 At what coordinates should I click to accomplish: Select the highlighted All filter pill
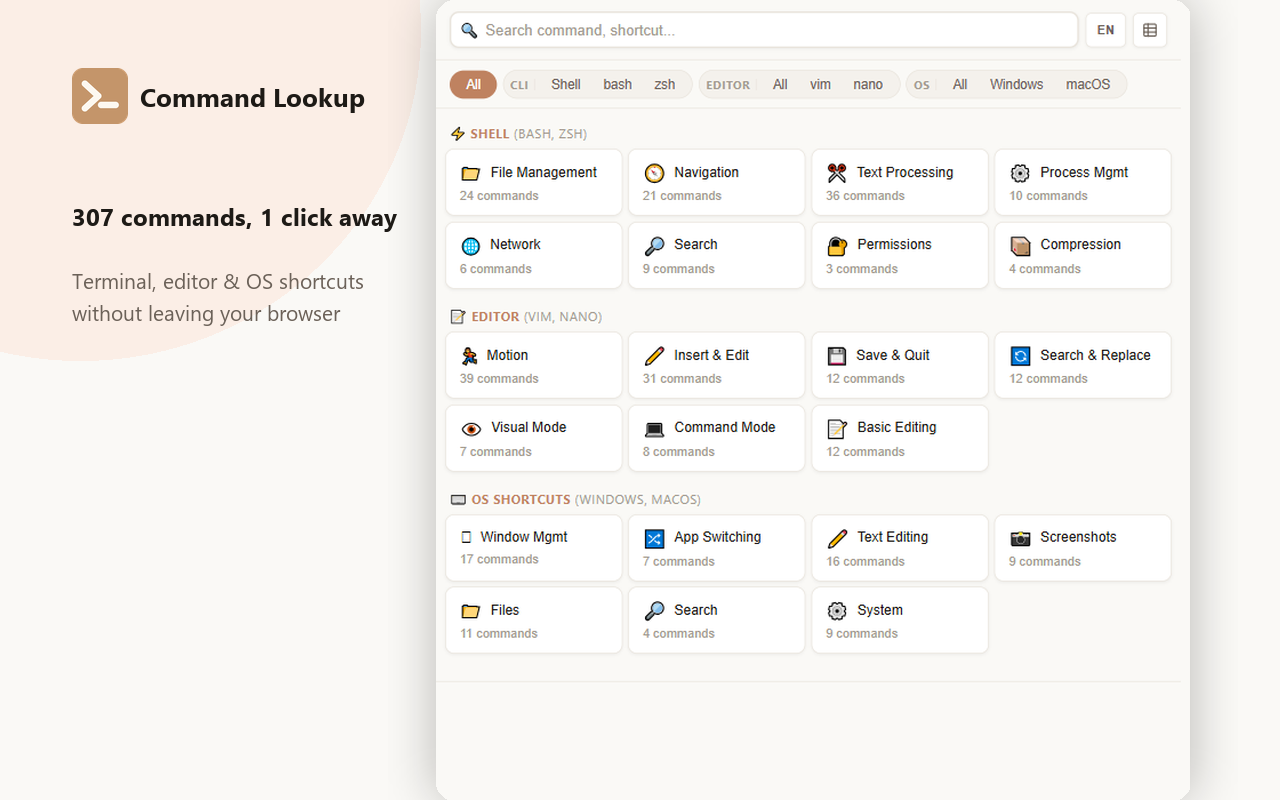(473, 84)
